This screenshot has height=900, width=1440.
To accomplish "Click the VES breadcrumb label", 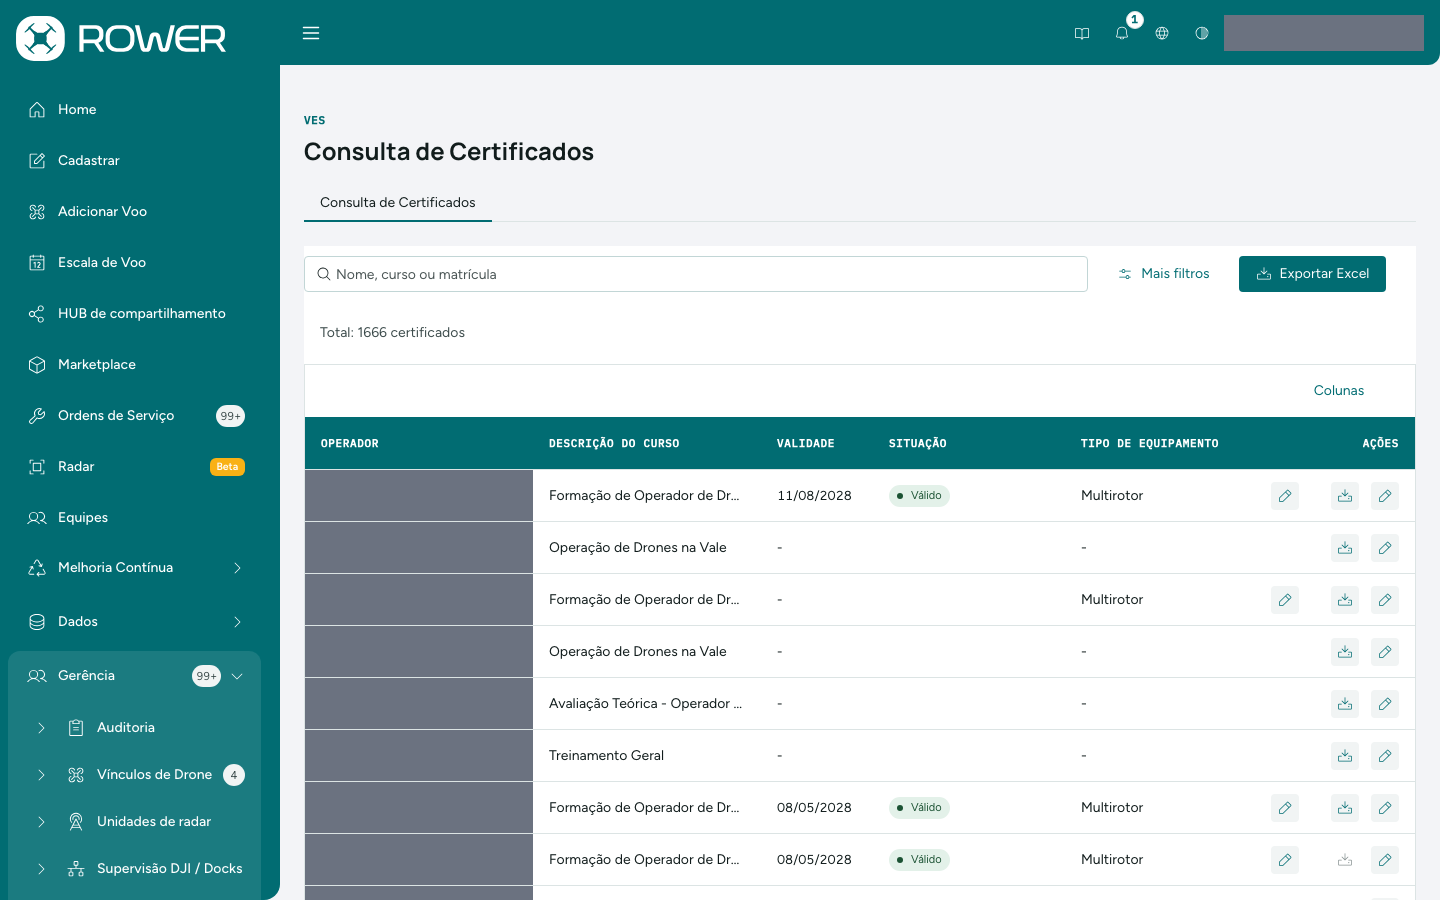I will click(314, 120).
